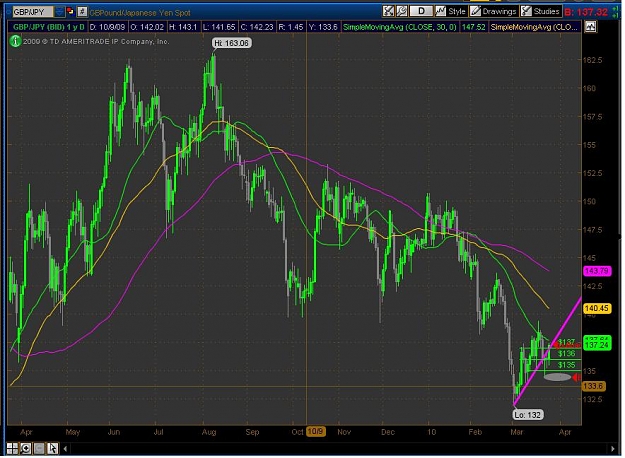The image size is (625, 458).
Task: Click the grid layout icon at bottom
Action: tap(12, 449)
